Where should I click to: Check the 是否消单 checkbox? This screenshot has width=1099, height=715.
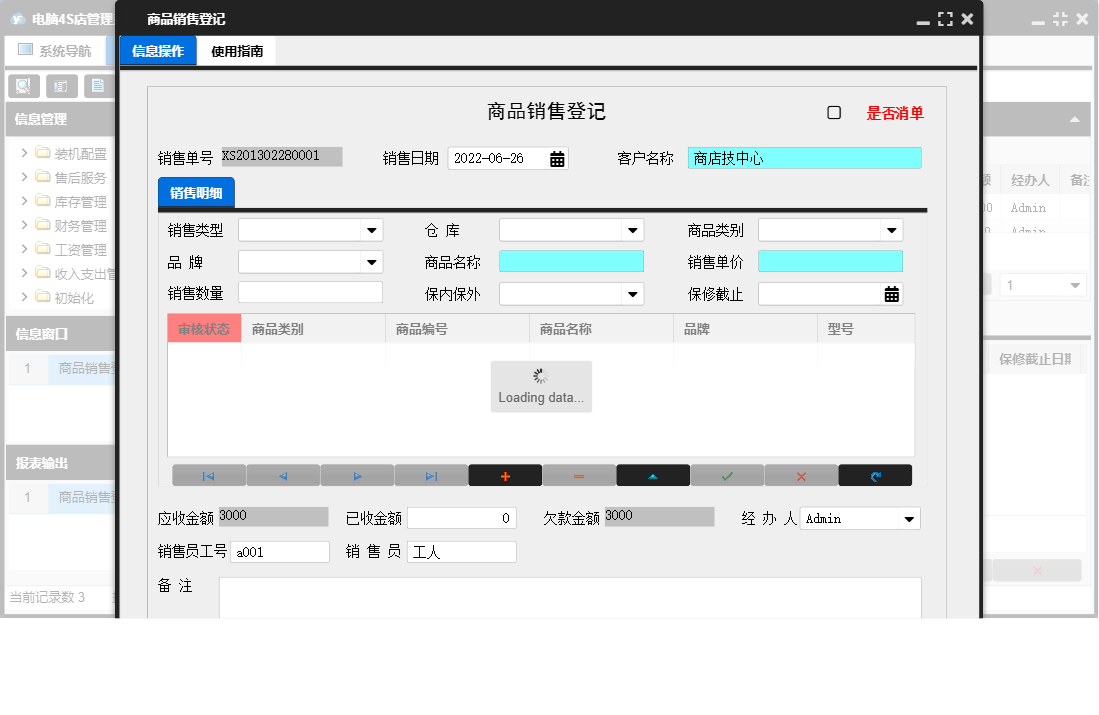835,113
